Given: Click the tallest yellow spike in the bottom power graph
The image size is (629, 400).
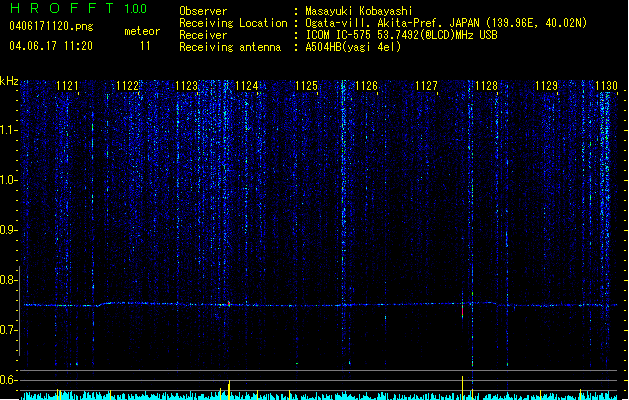Looking at the screenshot, I should pos(463,388).
